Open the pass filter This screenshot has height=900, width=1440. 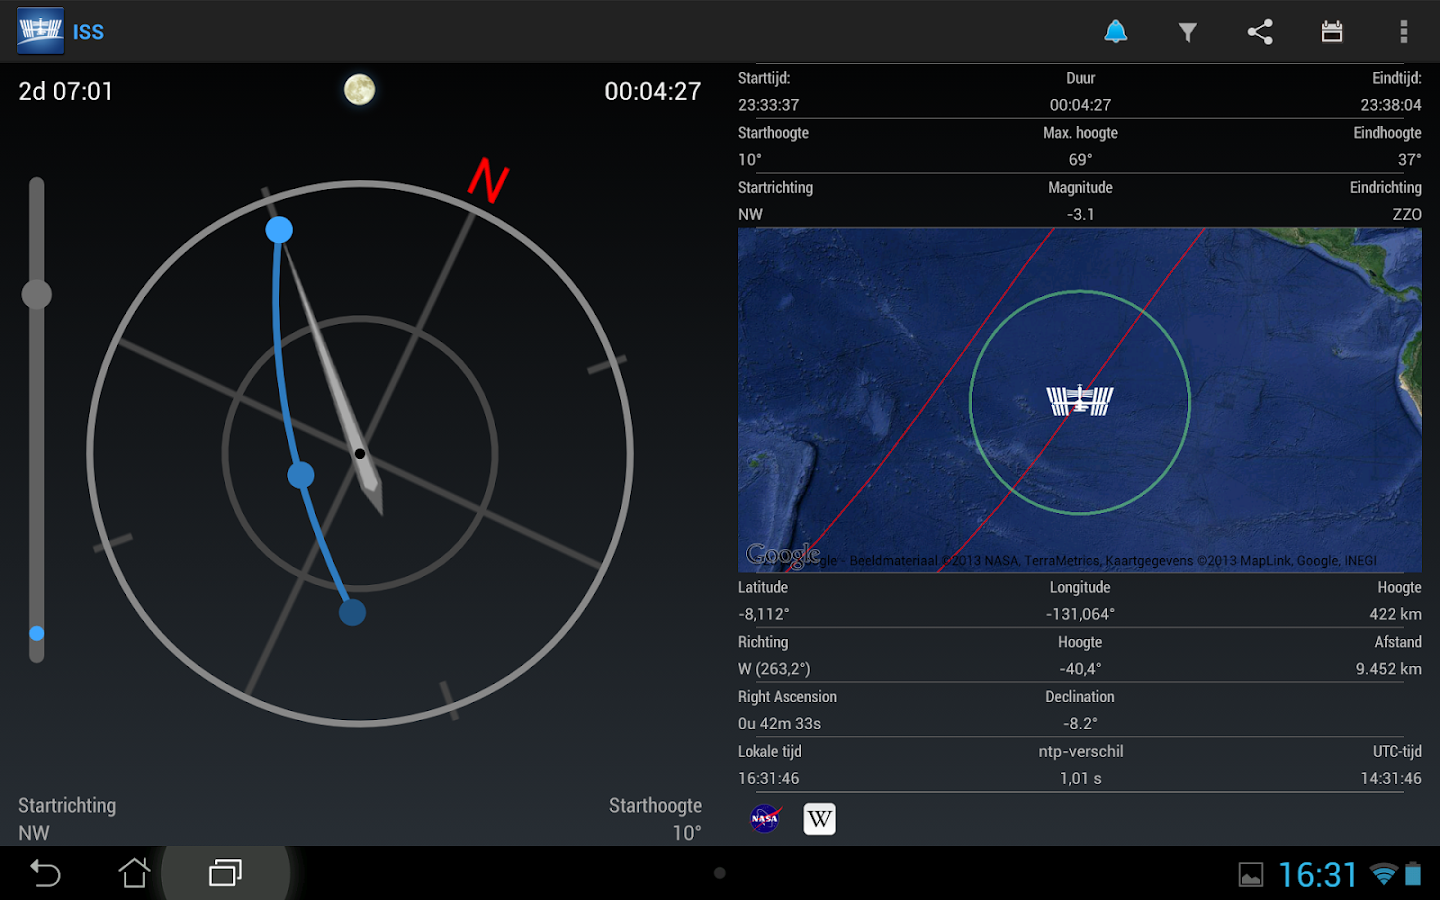(x=1187, y=31)
